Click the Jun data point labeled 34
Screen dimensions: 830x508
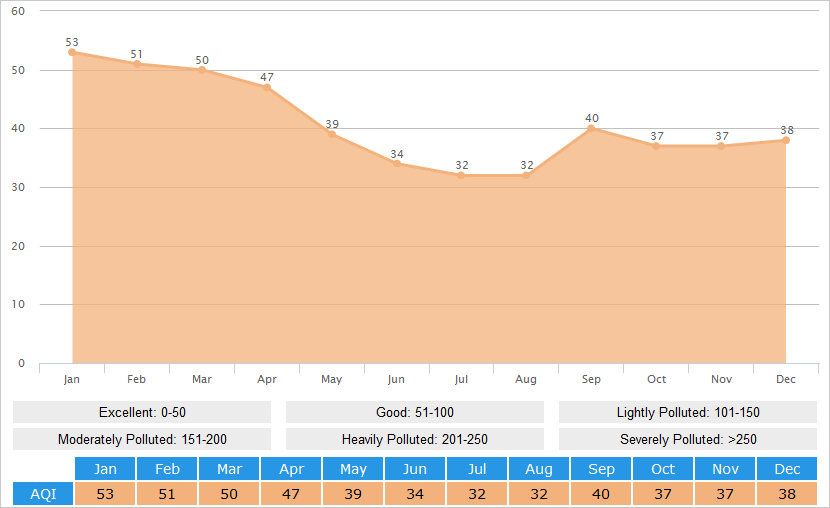(x=397, y=164)
